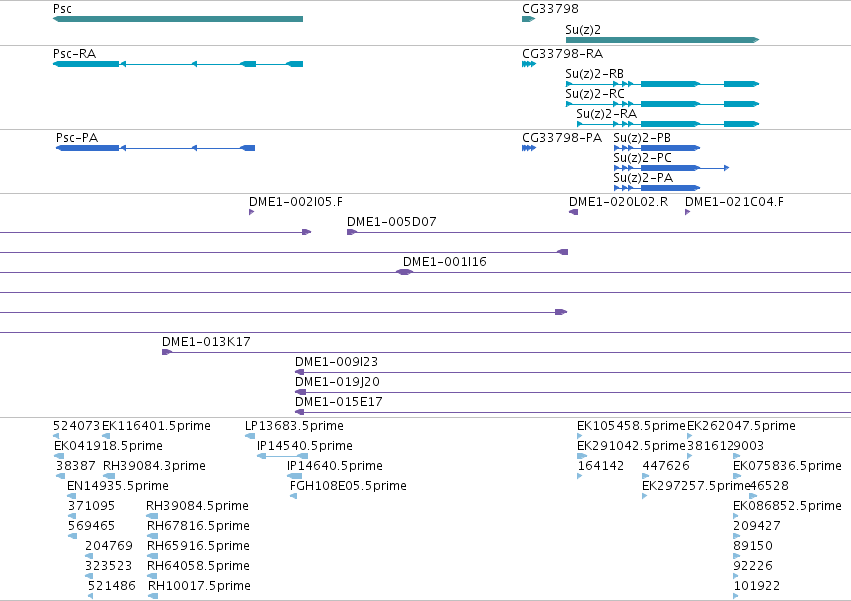Image resolution: width=851 pixels, height=601 pixels.
Task: Open EST EK291042.5prime
Action: [631, 446]
